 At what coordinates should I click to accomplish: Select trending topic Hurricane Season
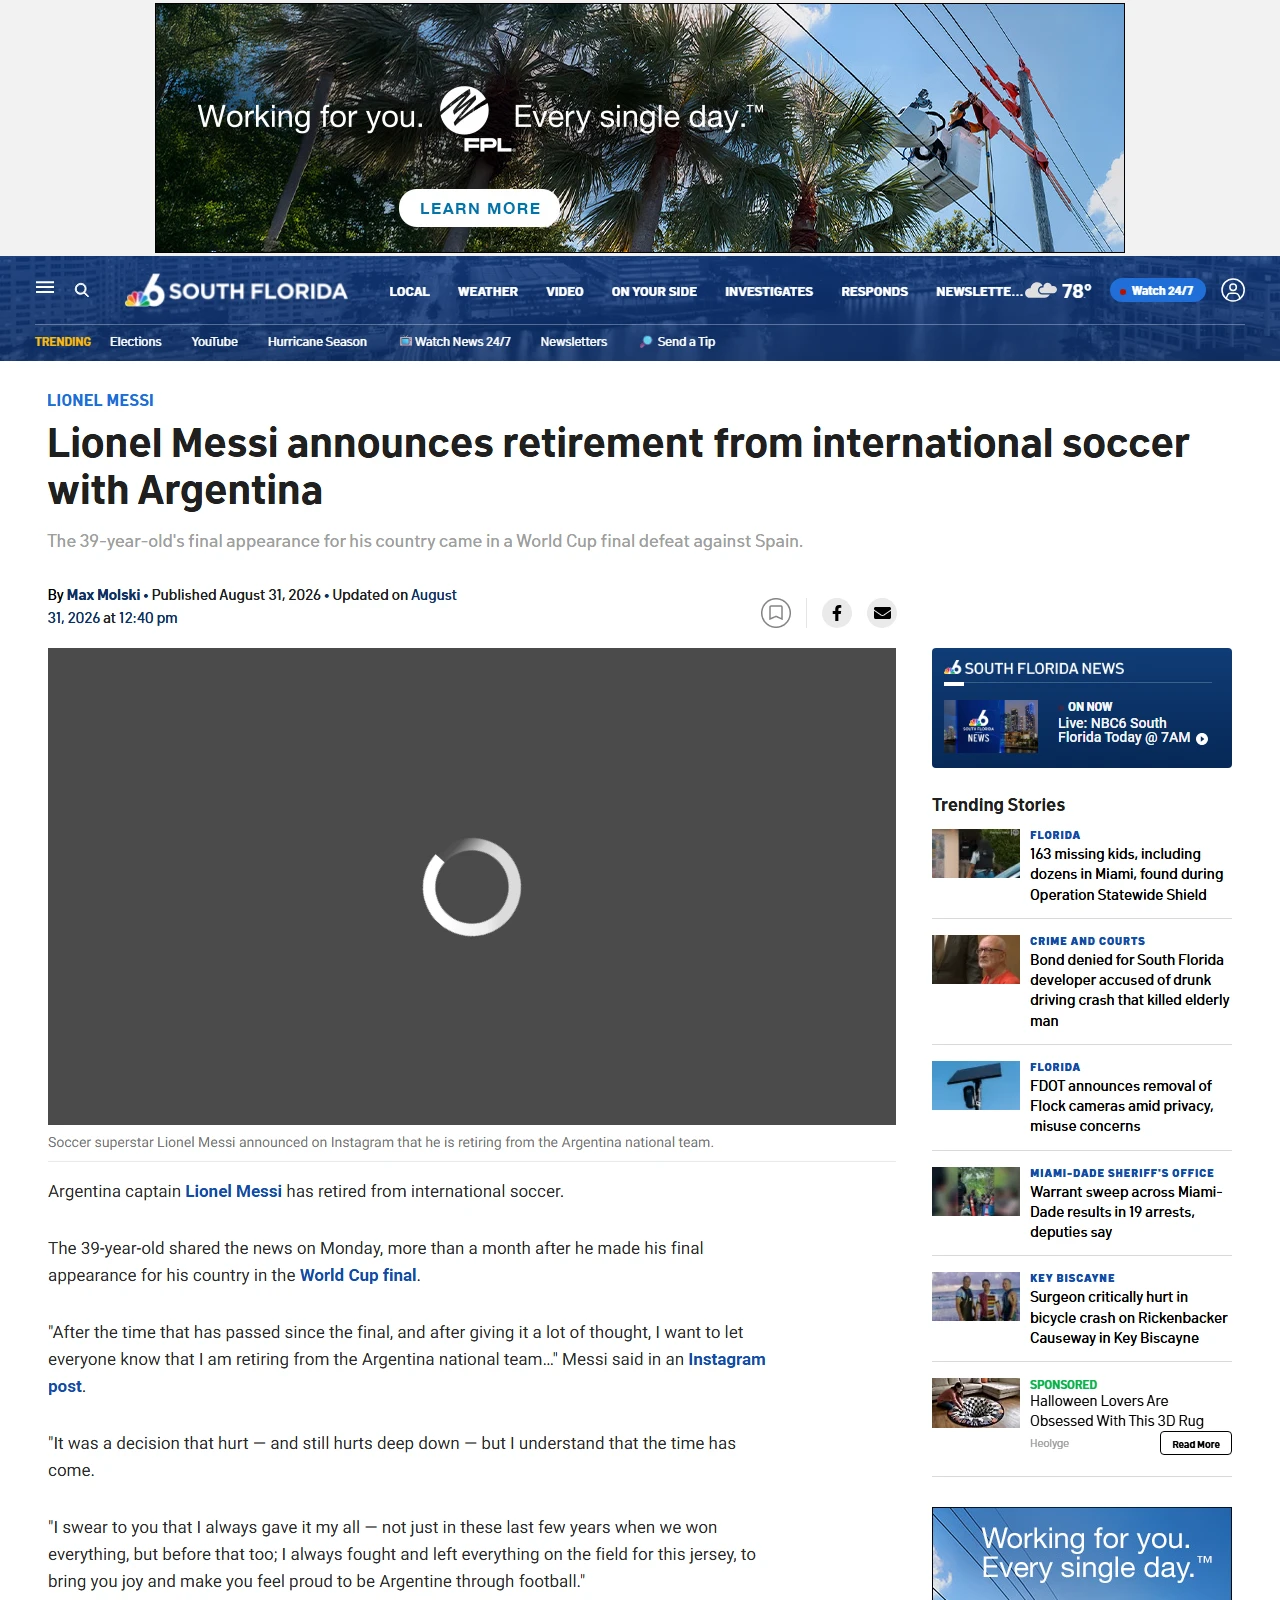click(317, 342)
